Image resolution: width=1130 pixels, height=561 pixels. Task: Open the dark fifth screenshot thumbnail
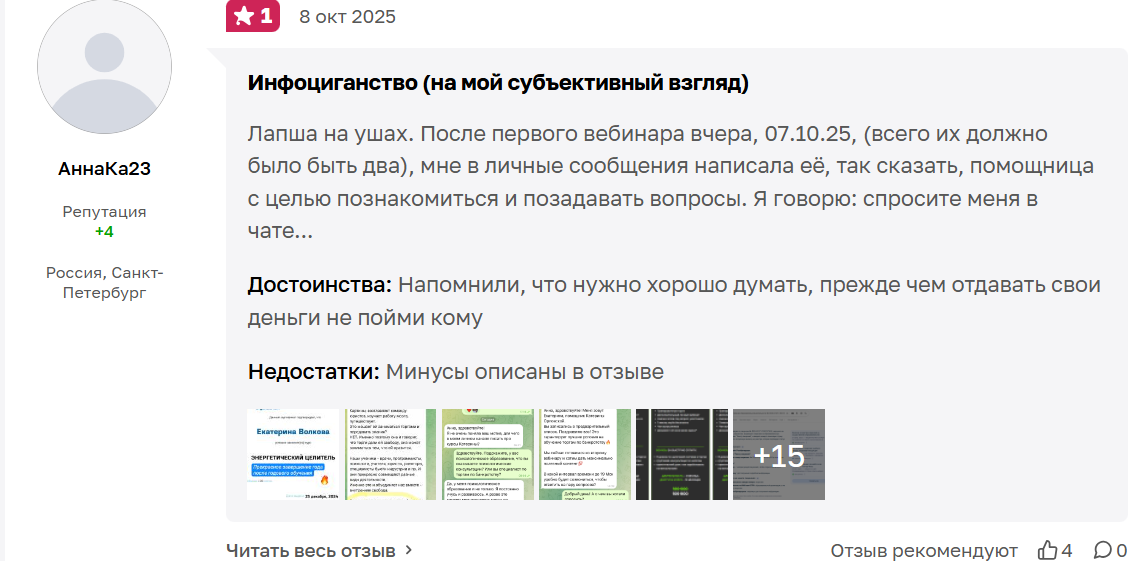(x=682, y=454)
